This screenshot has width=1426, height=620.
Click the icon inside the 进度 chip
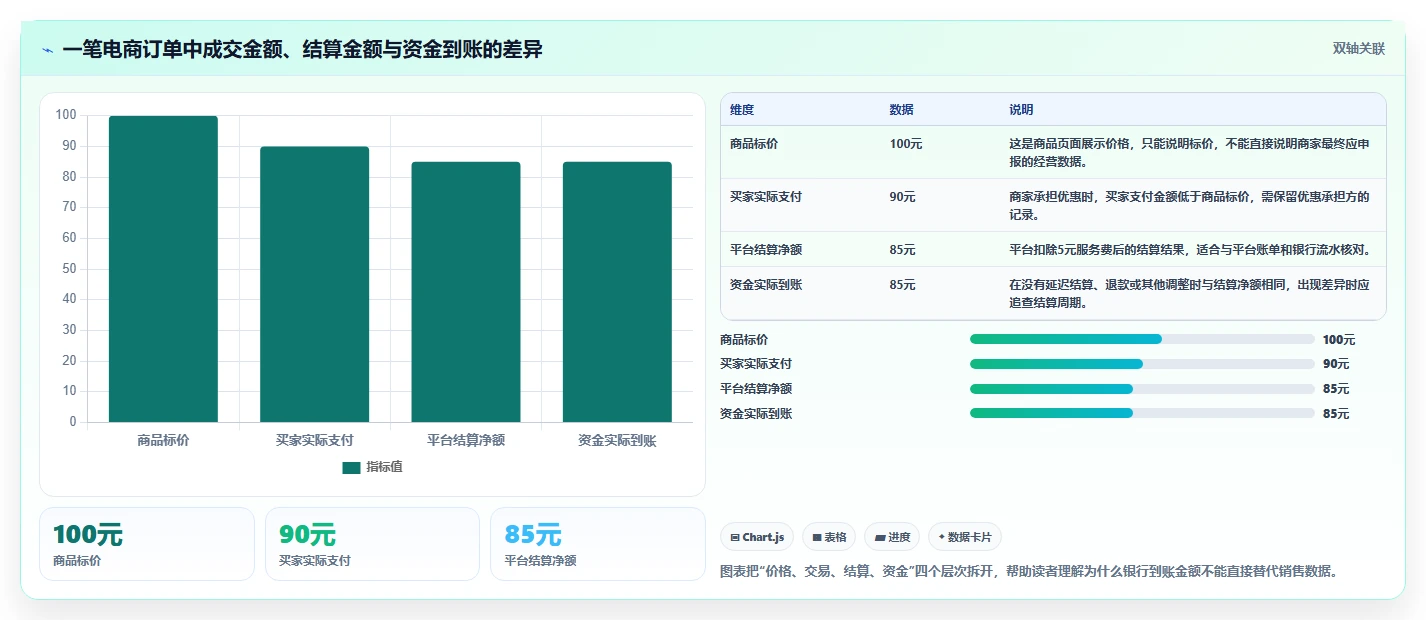880,538
